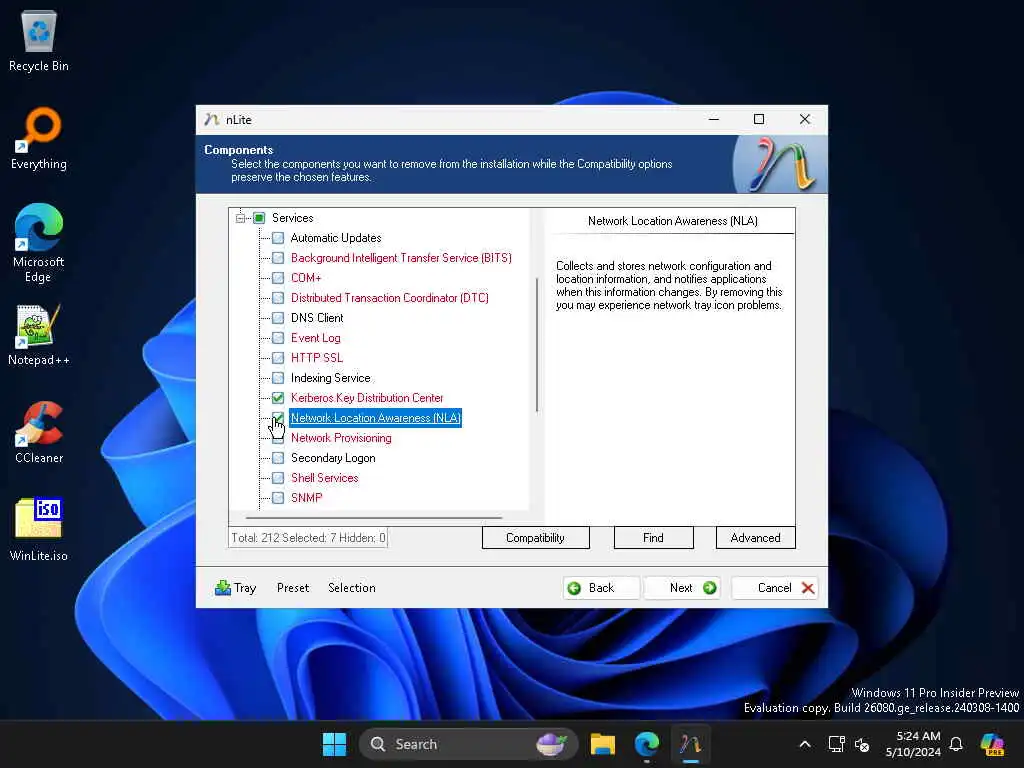Viewport: 1024px width, 768px height.
Task: Select the Event Log tree row
Action: pyautogui.click(x=315, y=338)
